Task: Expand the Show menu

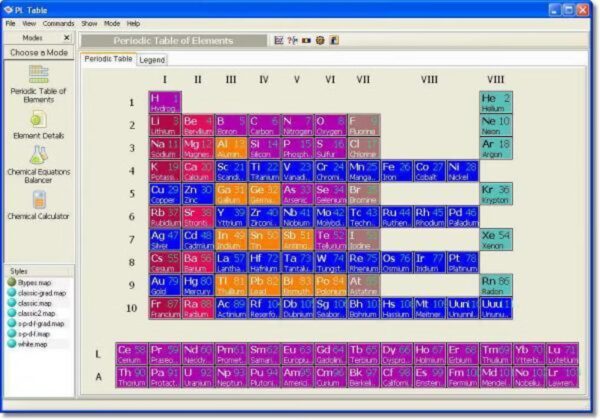Action: point(90,23)
